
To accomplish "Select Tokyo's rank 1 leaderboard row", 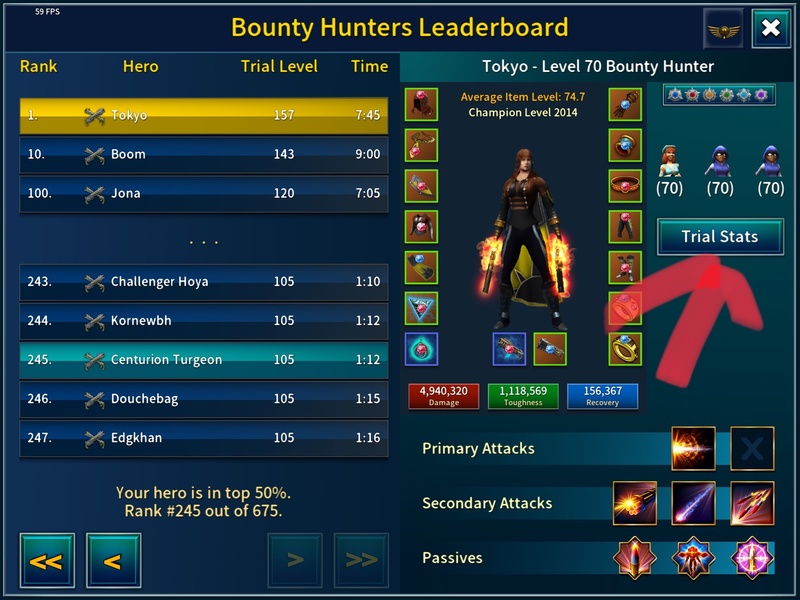I will [204, 115].
